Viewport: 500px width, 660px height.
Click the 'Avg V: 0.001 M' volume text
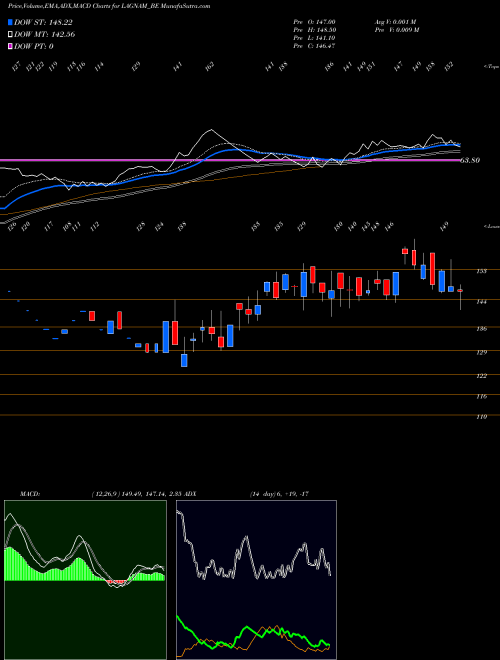(x=396, y=22)
